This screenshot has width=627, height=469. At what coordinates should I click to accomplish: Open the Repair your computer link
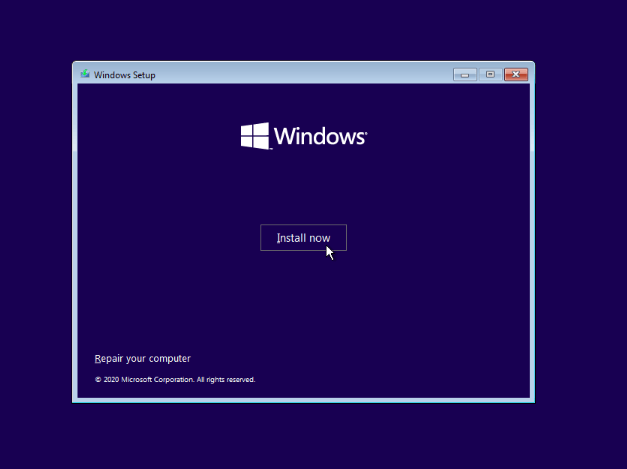[x=142, y=358]
